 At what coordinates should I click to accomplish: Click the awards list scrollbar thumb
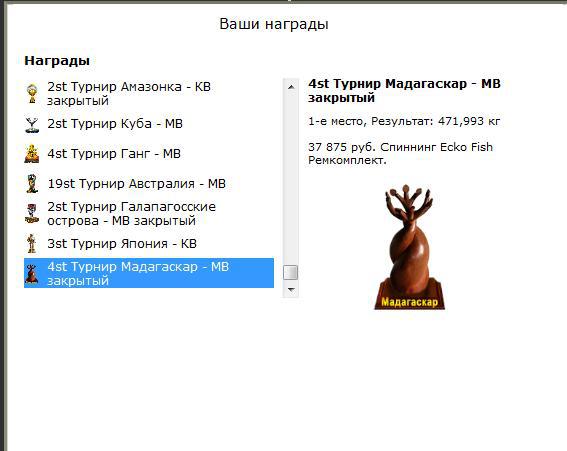[291, 272]
